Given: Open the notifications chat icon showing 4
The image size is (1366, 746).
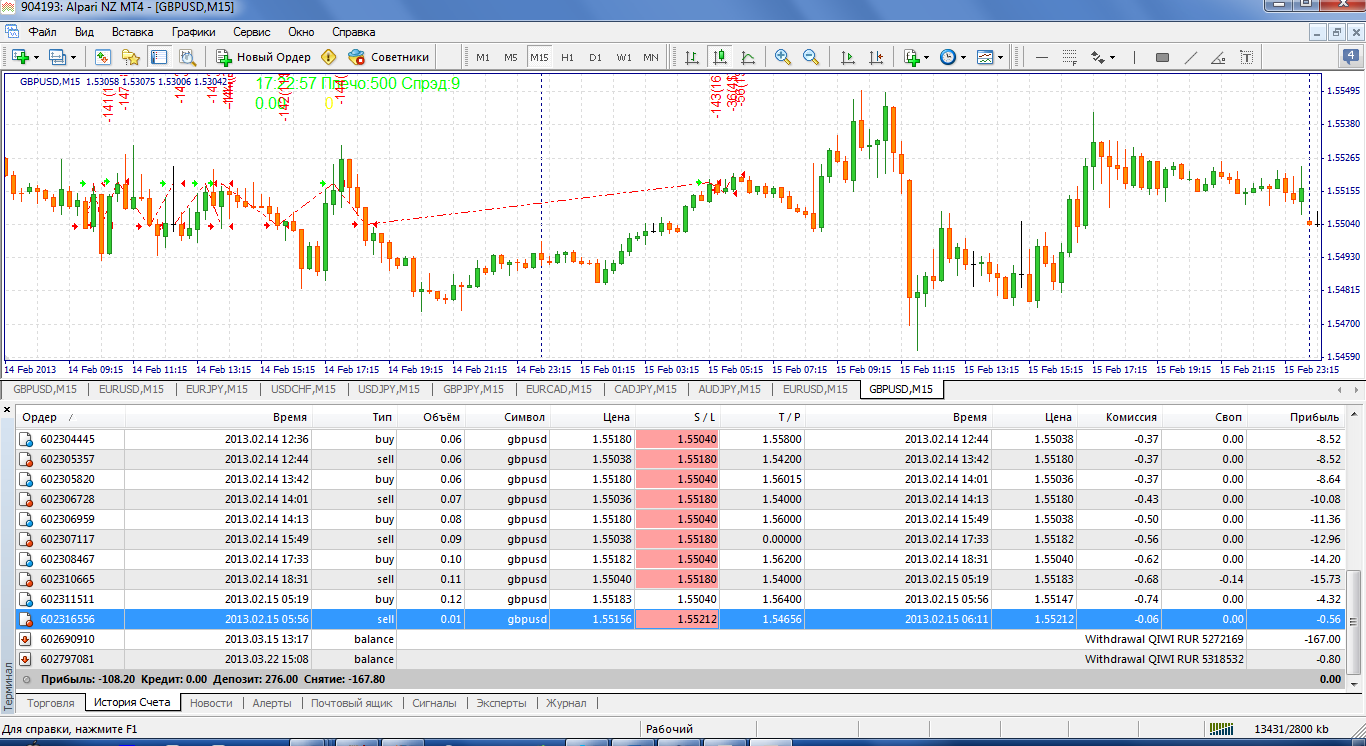Looking at the screenshot, I should point(1349,57).
